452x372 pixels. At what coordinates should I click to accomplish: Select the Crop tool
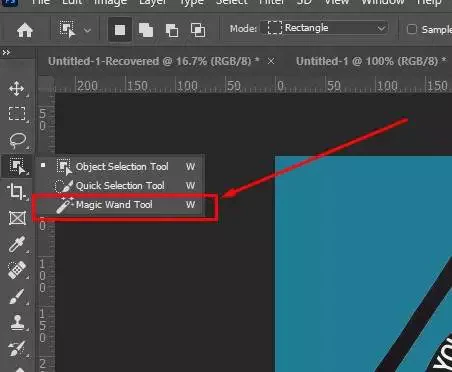(x=17, y=192)
